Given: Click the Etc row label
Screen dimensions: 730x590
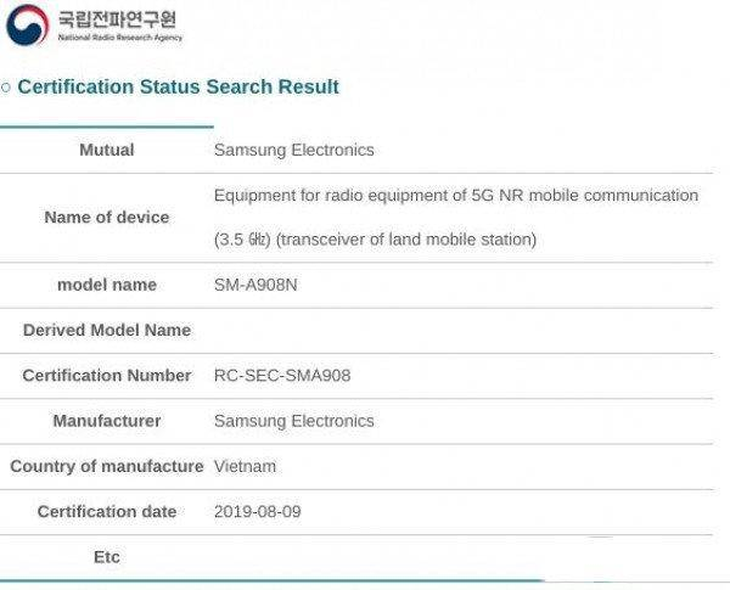Looking at the screenshot, I should pyautogui.click(x=107, y=557).
